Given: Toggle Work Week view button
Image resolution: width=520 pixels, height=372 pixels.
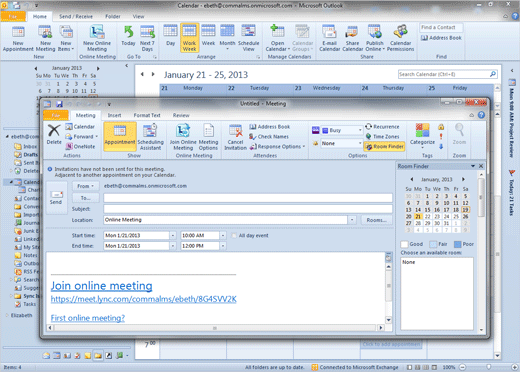Looking at the screenshot, I should point(189,38).
